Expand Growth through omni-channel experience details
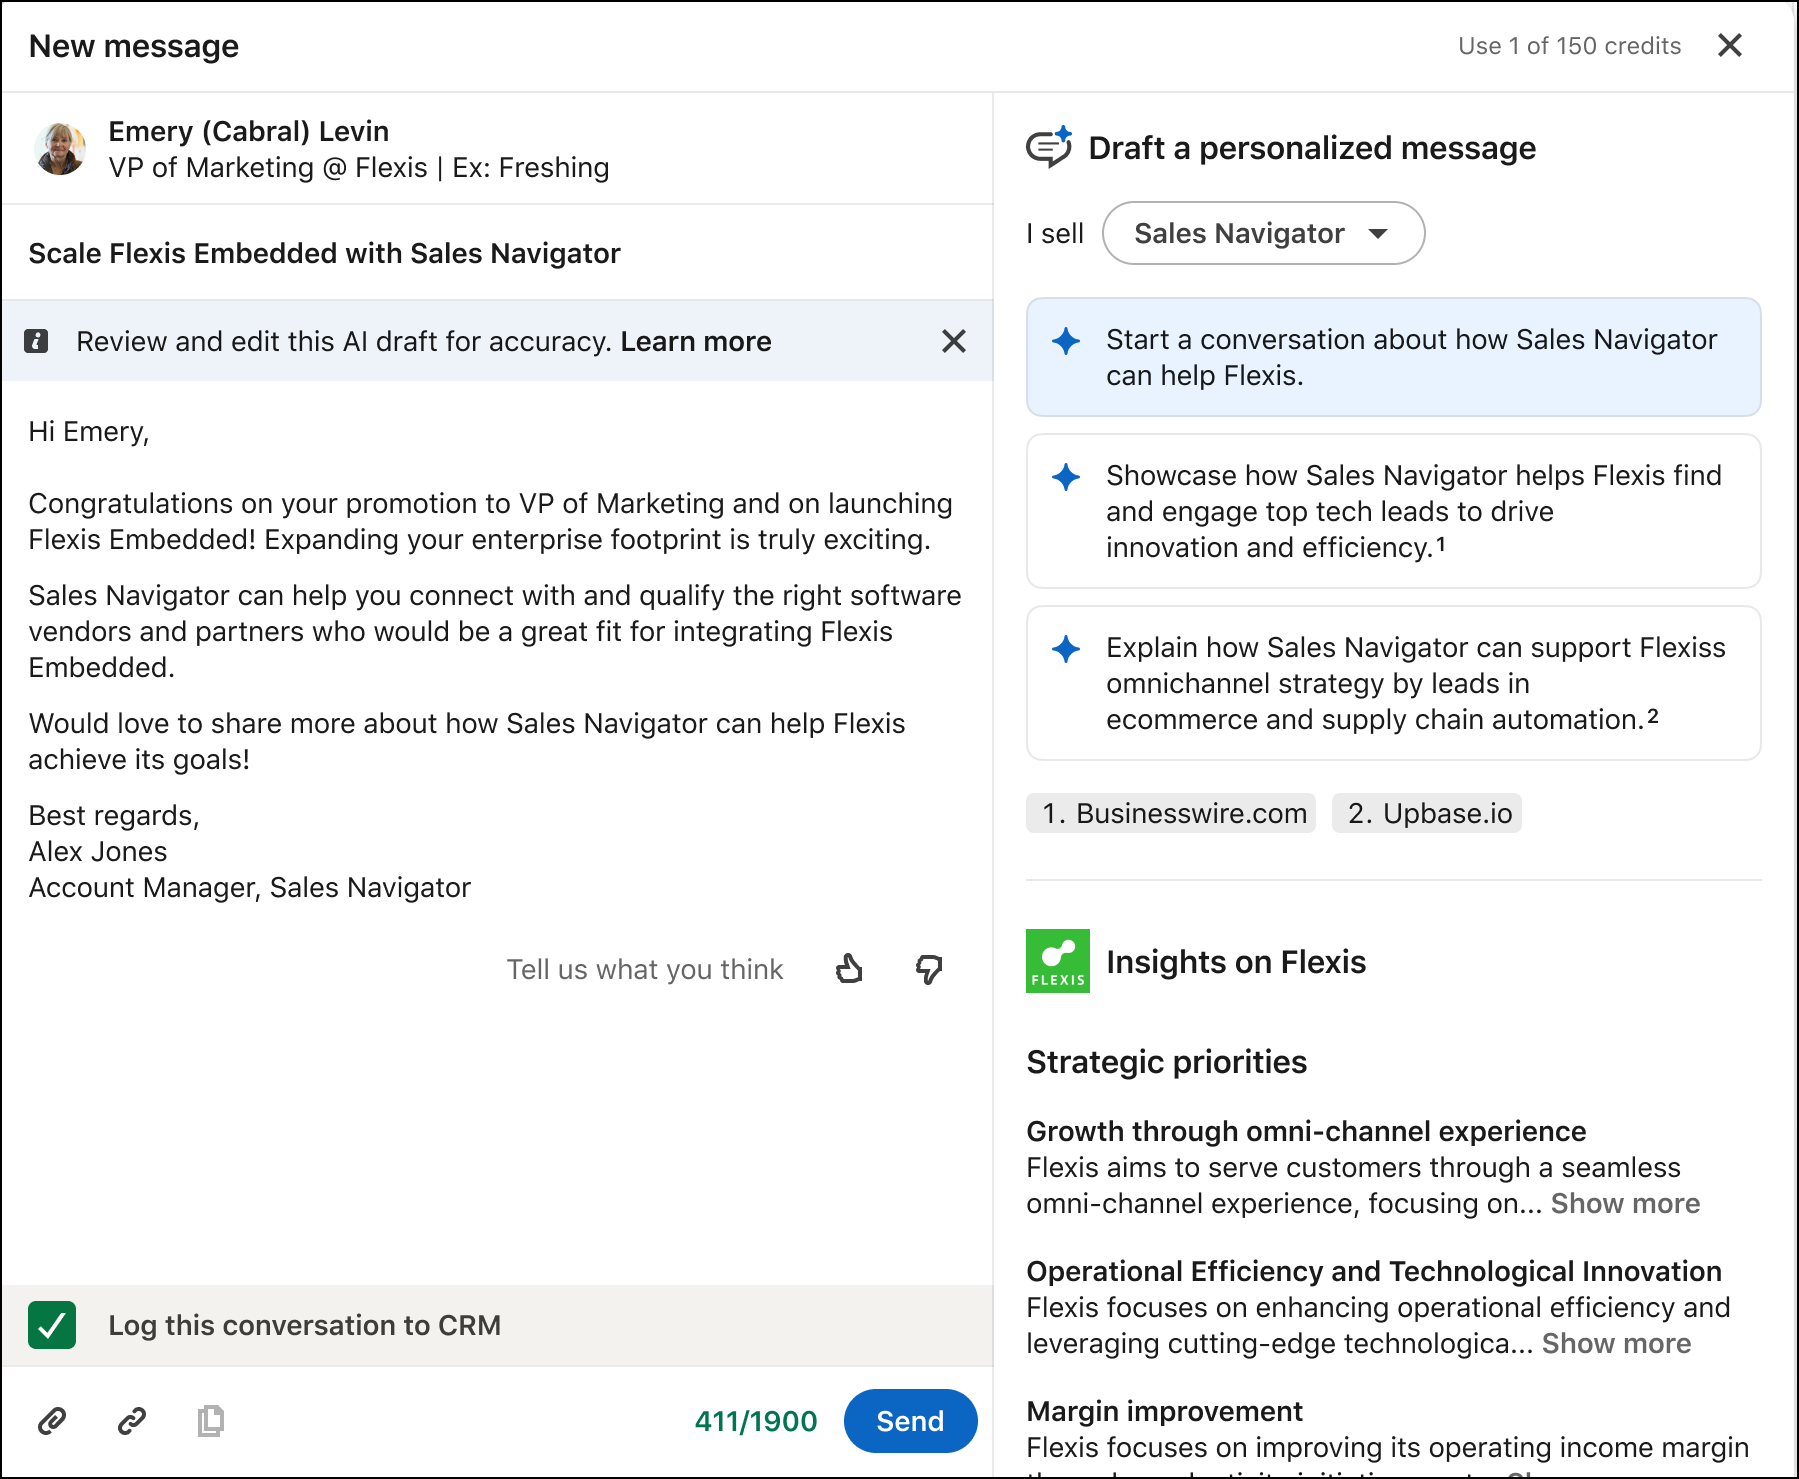1799x1479 pixels. (x=1625, y=1203)
